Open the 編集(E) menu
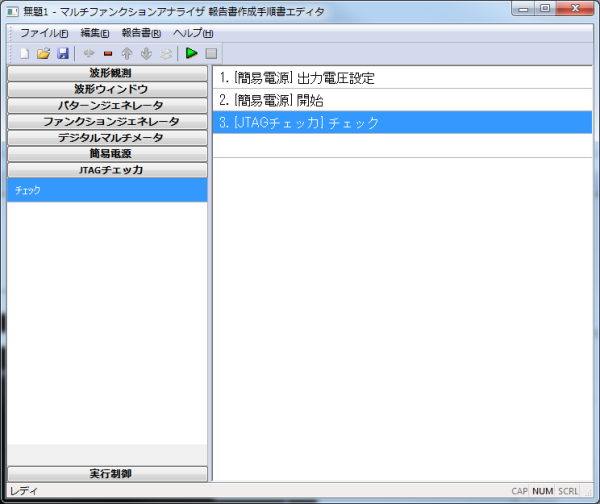The image size is (600, 504). [x=95, y=33]
